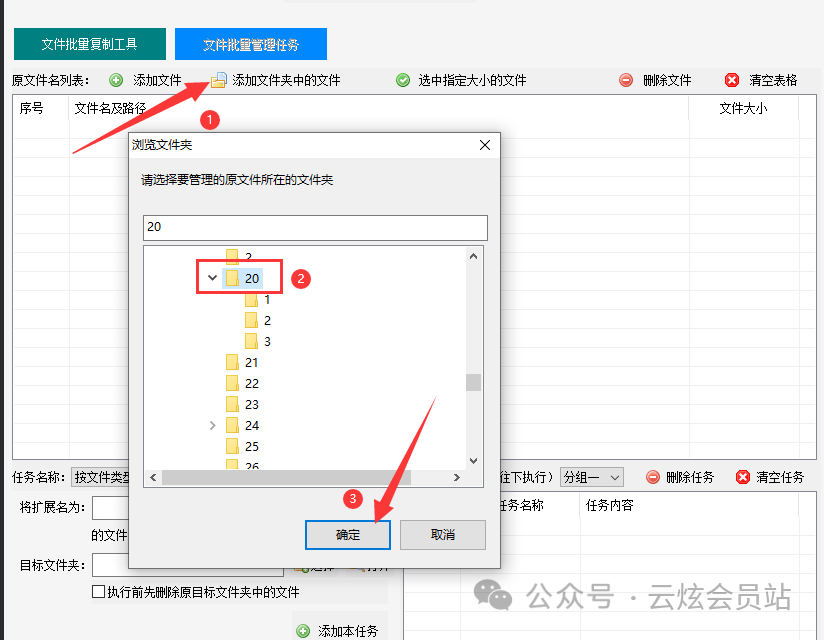The width and height of the screenshot is (824, 640).
Task: Click the scroll-up arrow in folder tree
Action: point(473,256)
